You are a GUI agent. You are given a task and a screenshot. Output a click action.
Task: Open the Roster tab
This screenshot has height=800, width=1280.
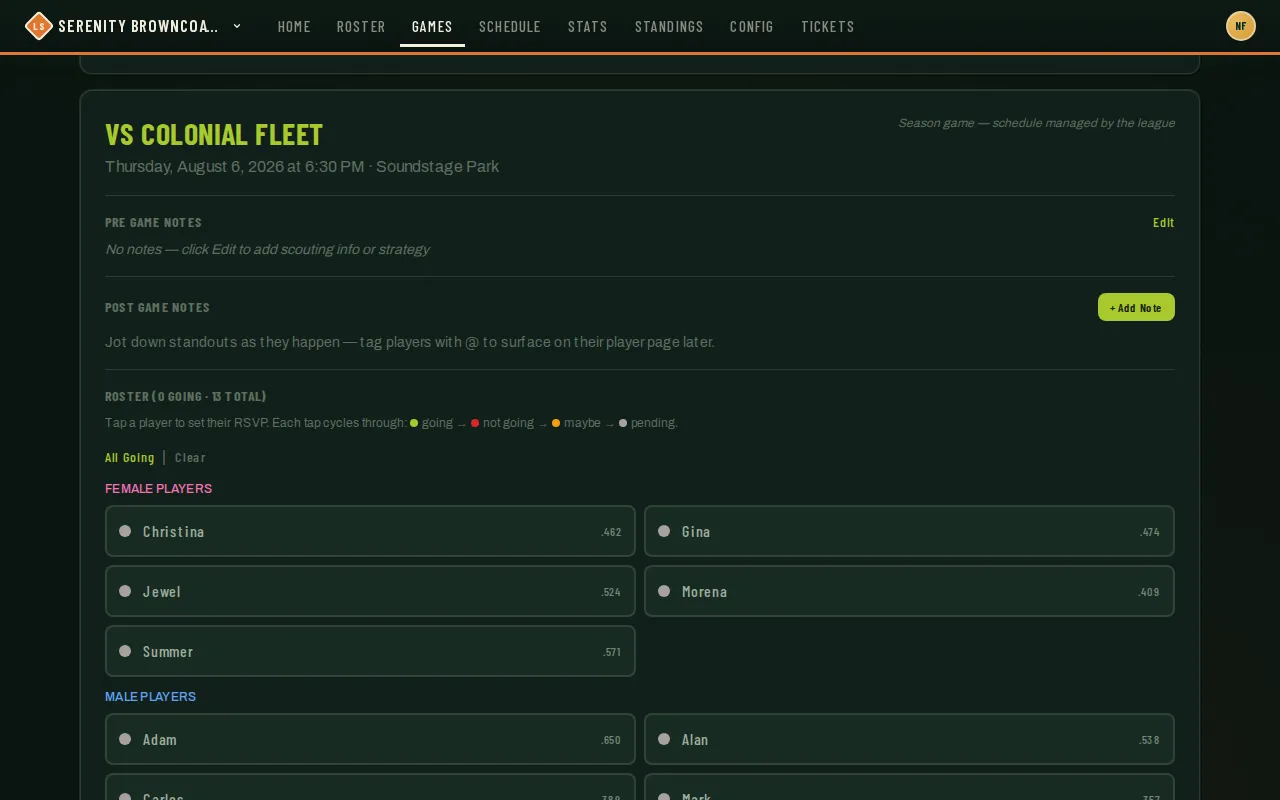coord(361,27)
